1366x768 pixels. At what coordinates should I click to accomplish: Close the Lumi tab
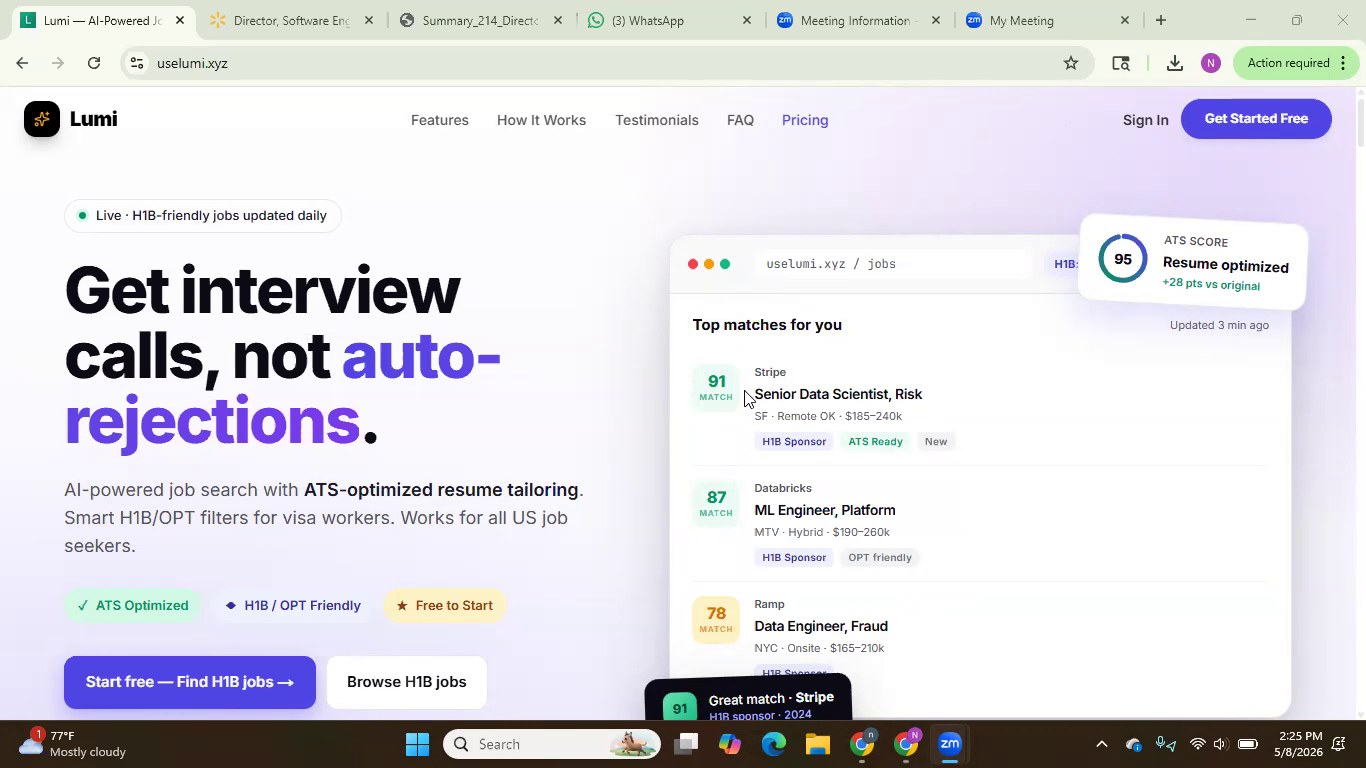[x=180, y=20]
